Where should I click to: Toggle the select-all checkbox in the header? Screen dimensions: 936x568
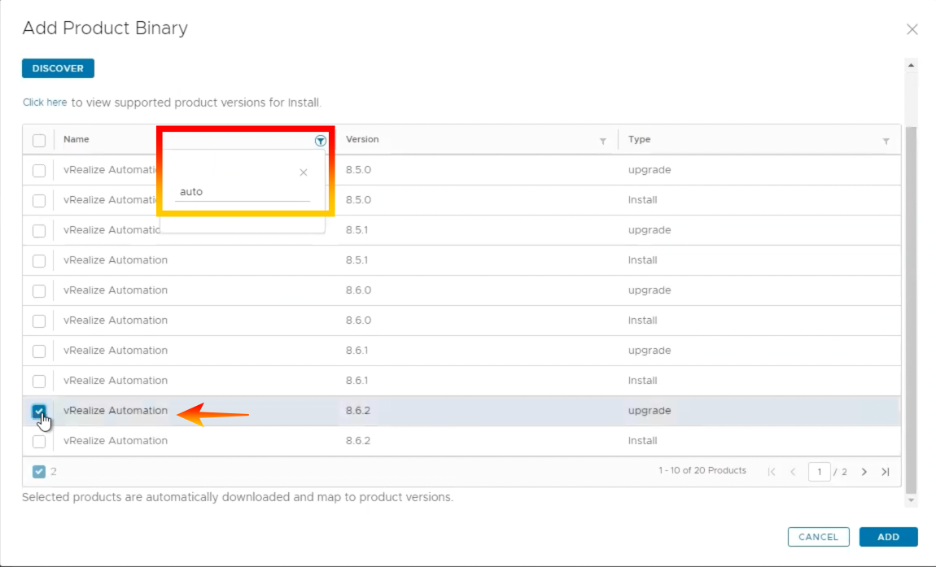tap(39, 141)
